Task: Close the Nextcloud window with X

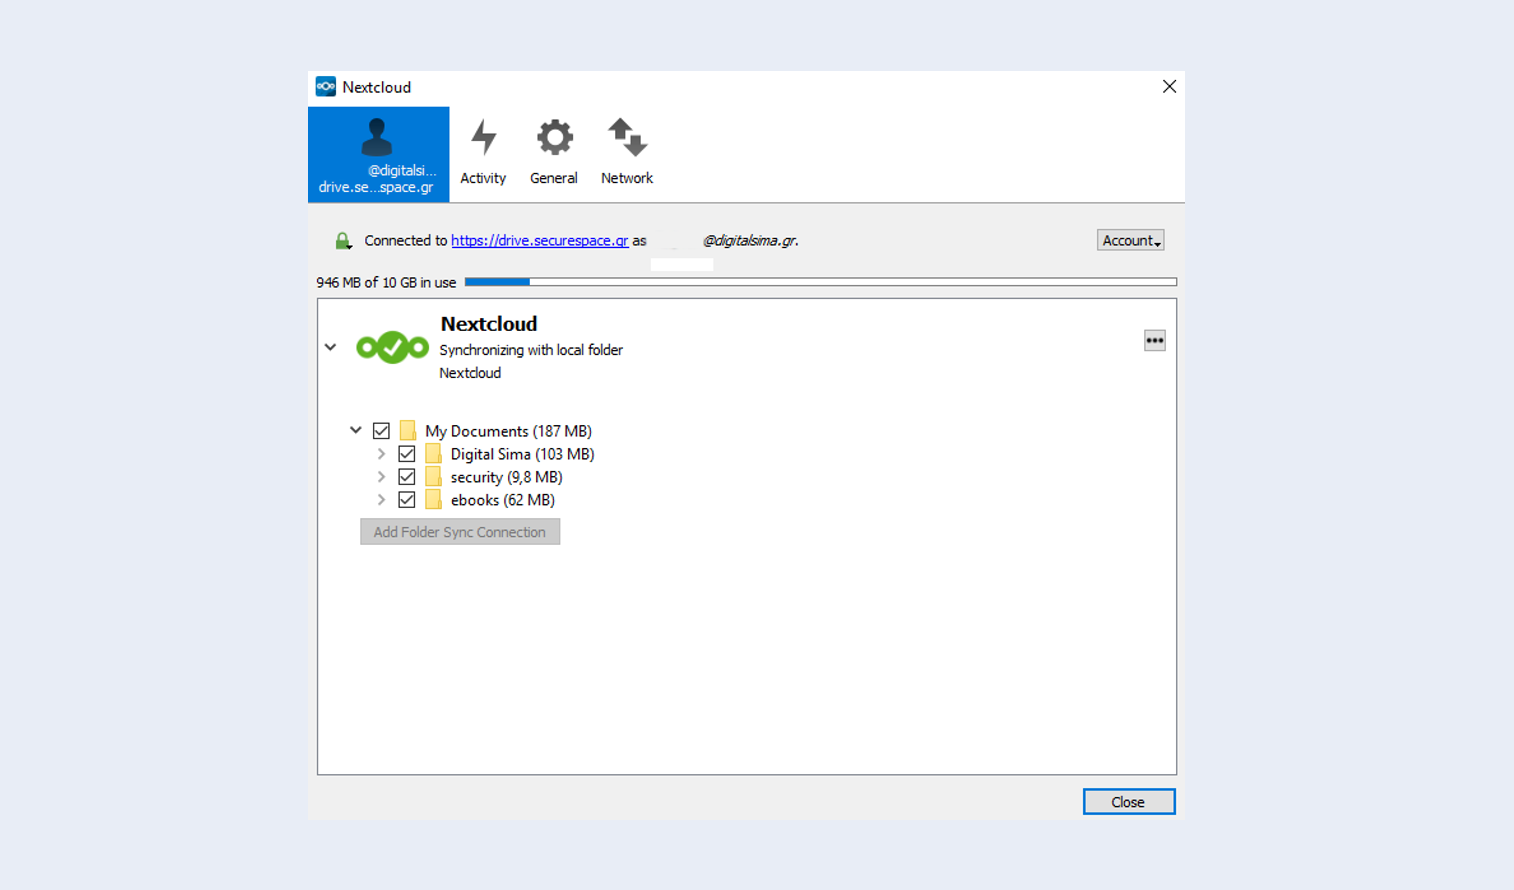Action: (1169, 87)
